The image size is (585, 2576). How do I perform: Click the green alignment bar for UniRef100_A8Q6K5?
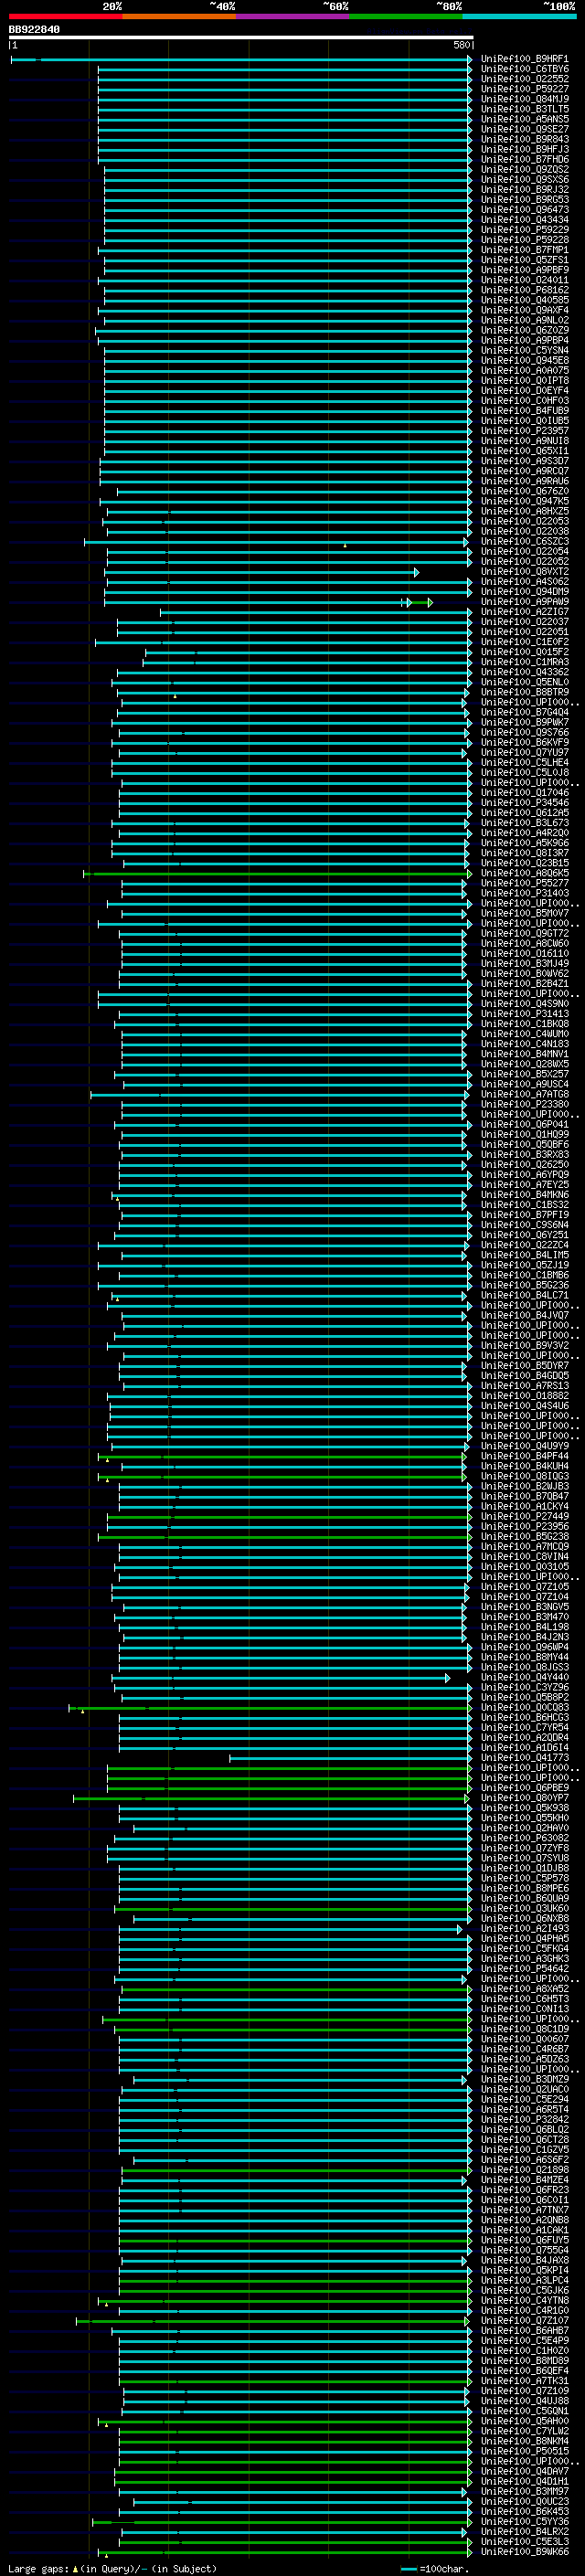pyautogui.click(x=277, y=873)
